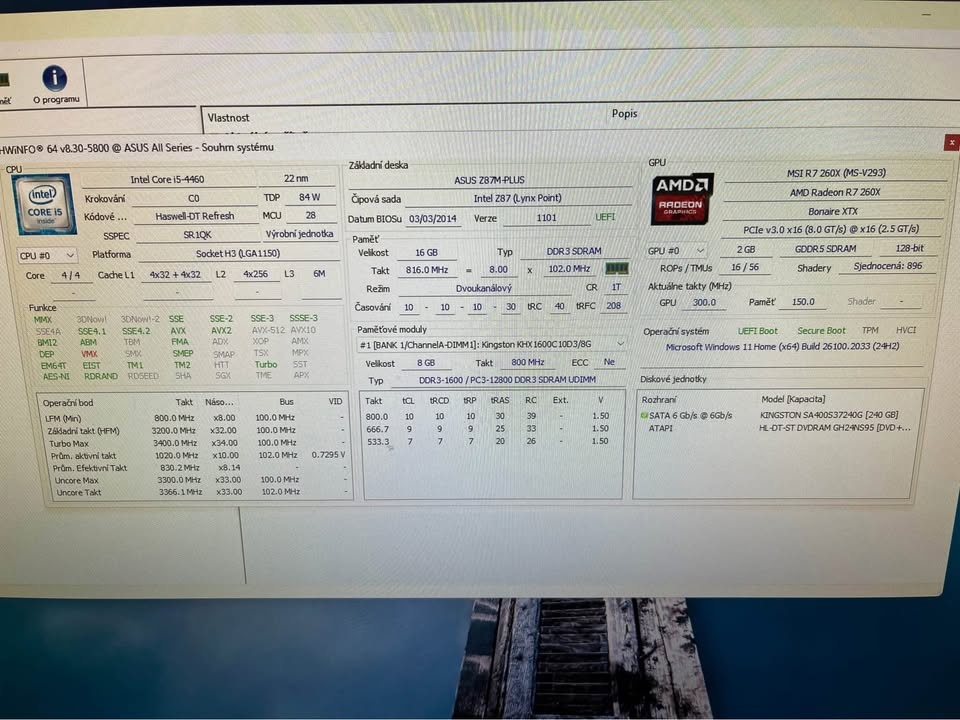Click the "Popis" column header
The image size is (960, 720).
624,113
